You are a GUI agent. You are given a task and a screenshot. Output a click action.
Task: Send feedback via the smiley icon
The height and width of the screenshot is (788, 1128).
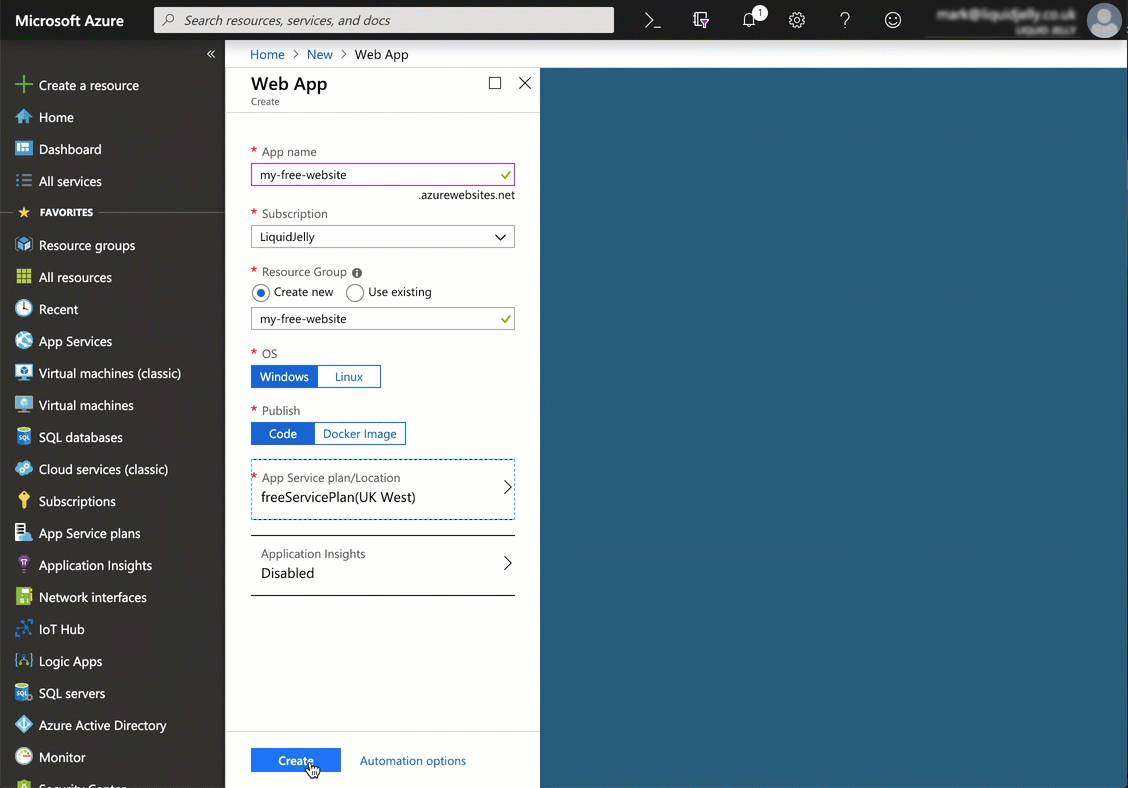click(893, 20)
